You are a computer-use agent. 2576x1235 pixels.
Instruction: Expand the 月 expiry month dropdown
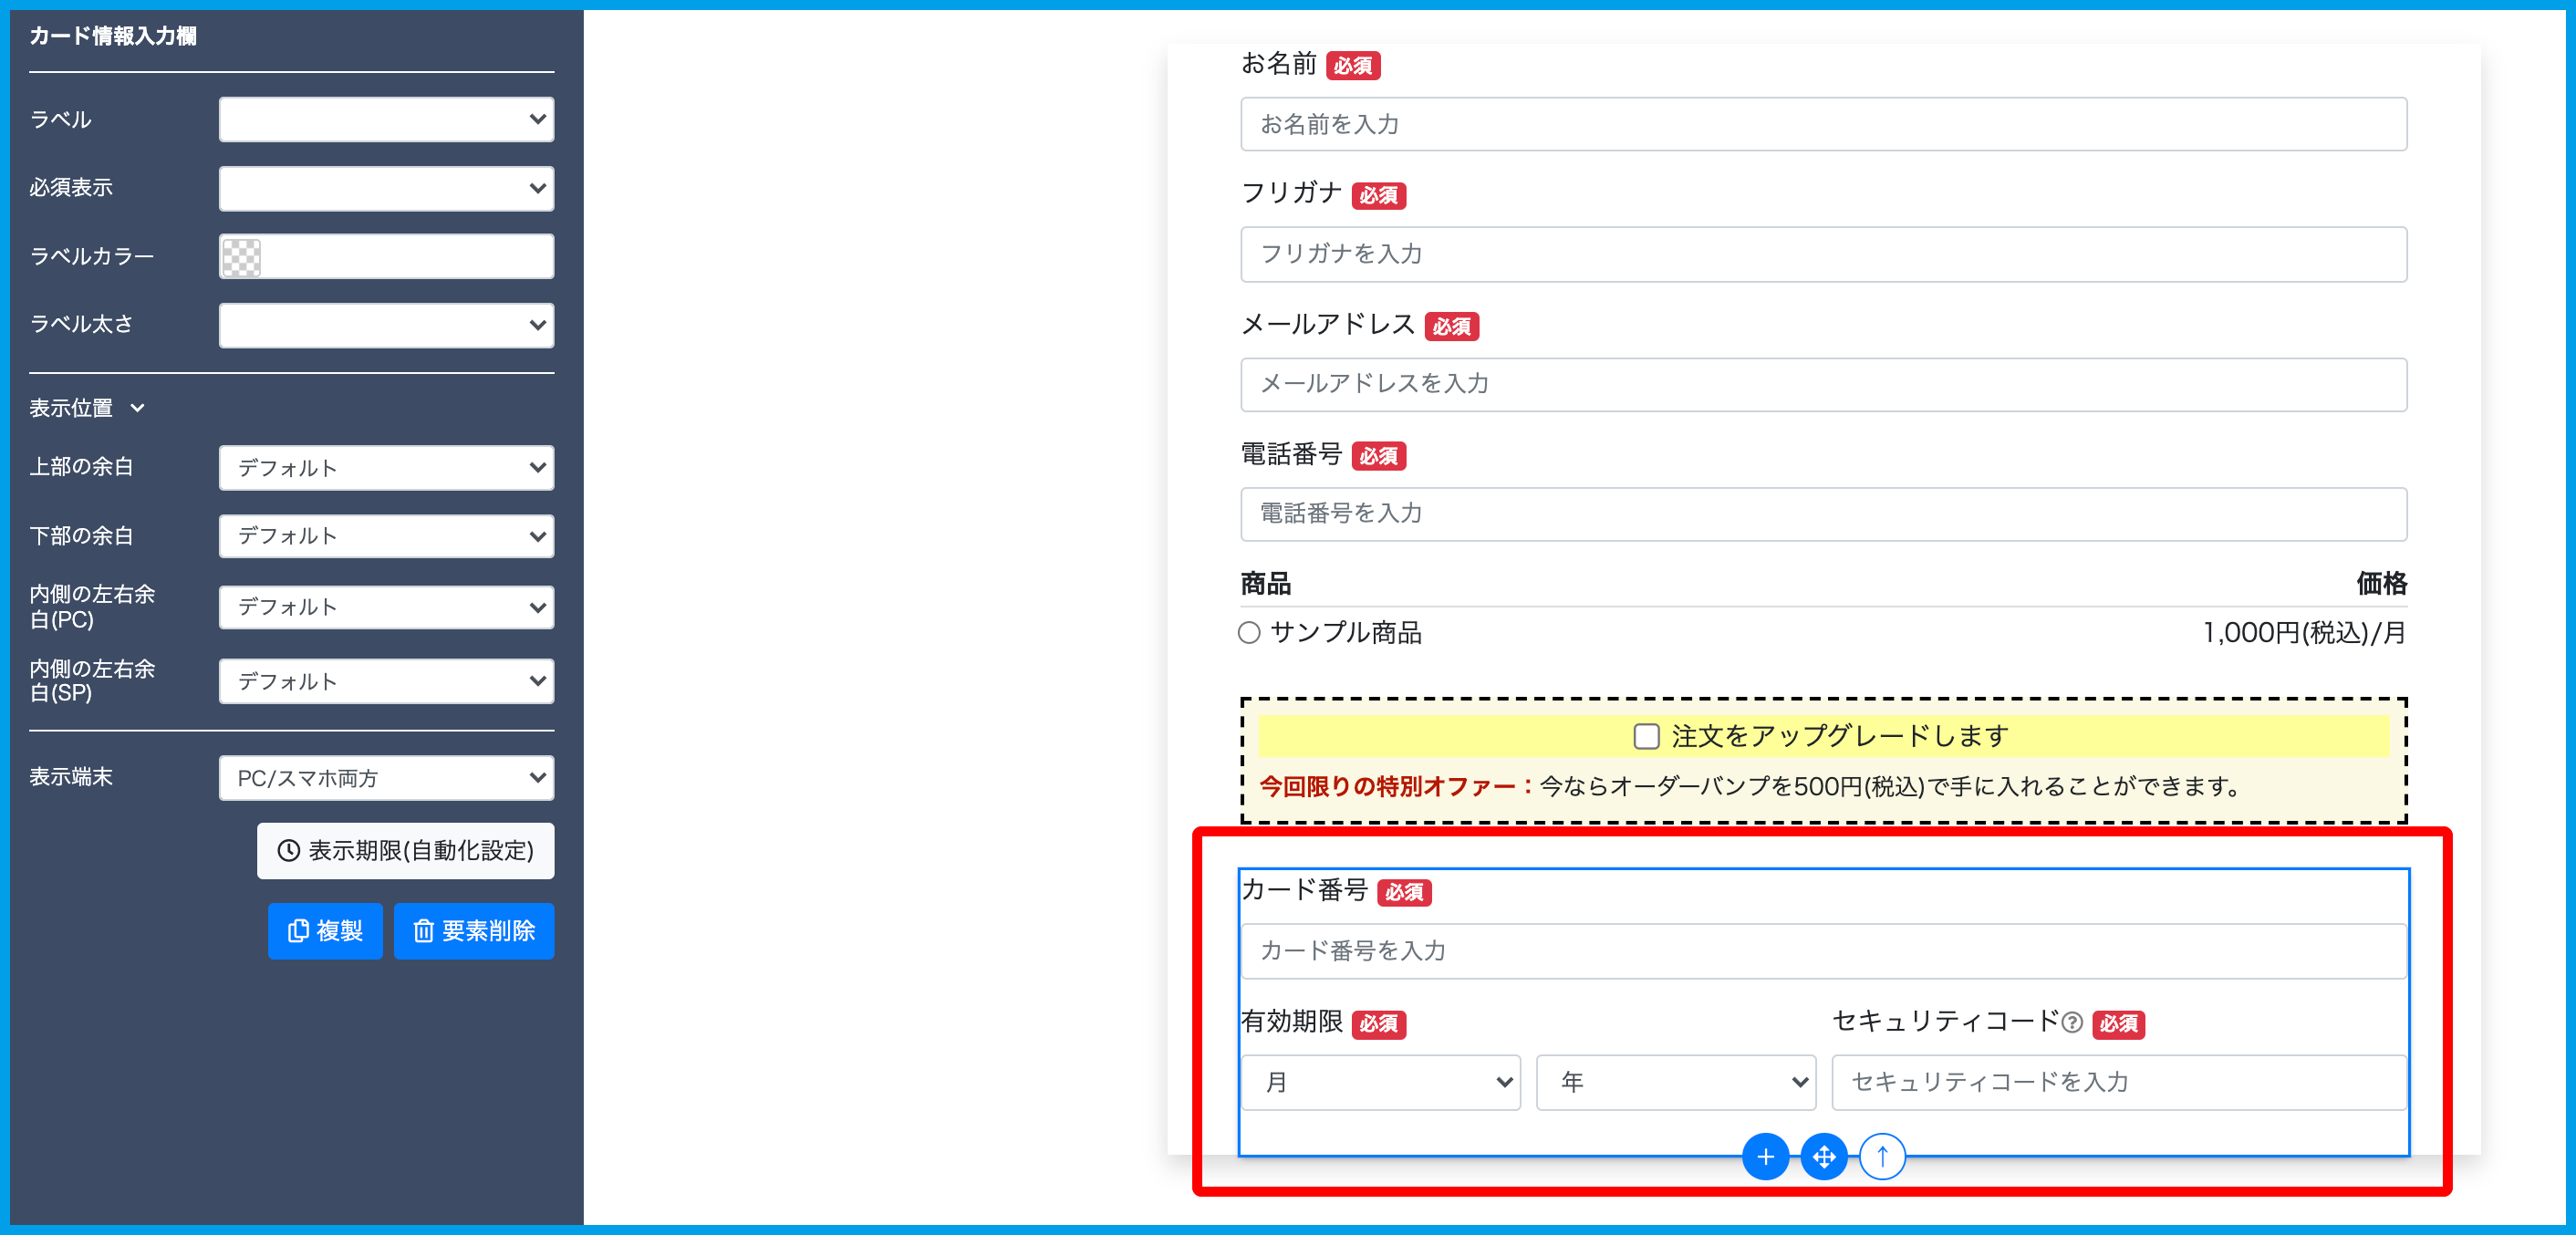point(1380,1082)
